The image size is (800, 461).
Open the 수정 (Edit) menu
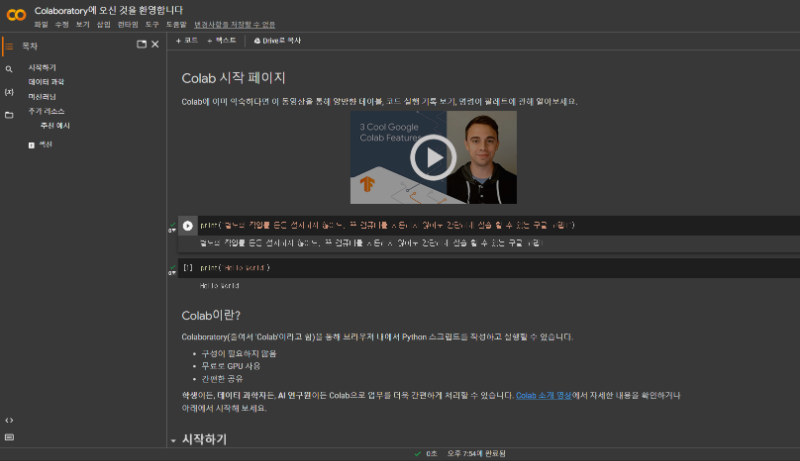point(62,24)
